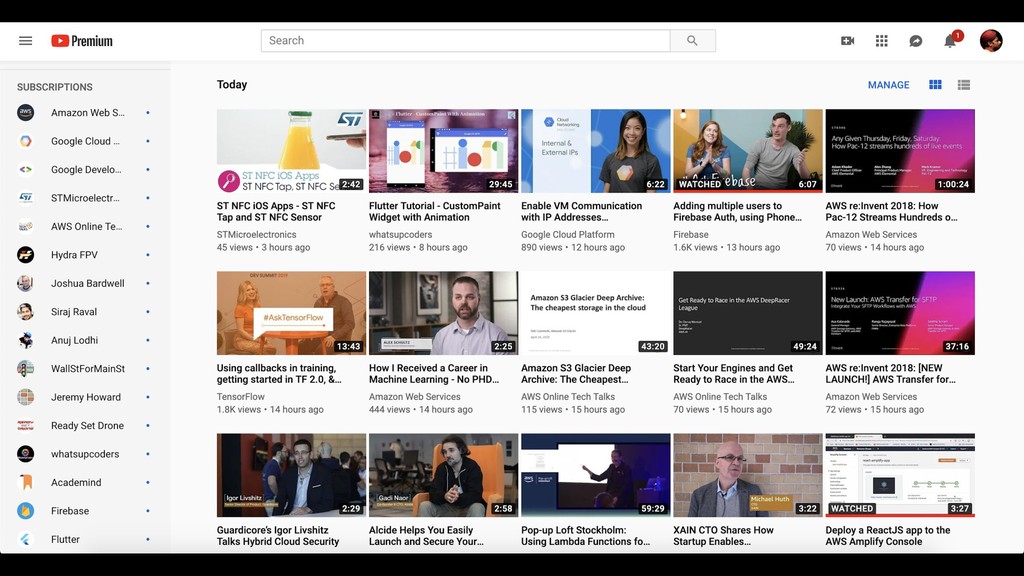Open Google Cloud Platform channel under video
Screen dimensions: 1024x576
[x=568, y=234]
